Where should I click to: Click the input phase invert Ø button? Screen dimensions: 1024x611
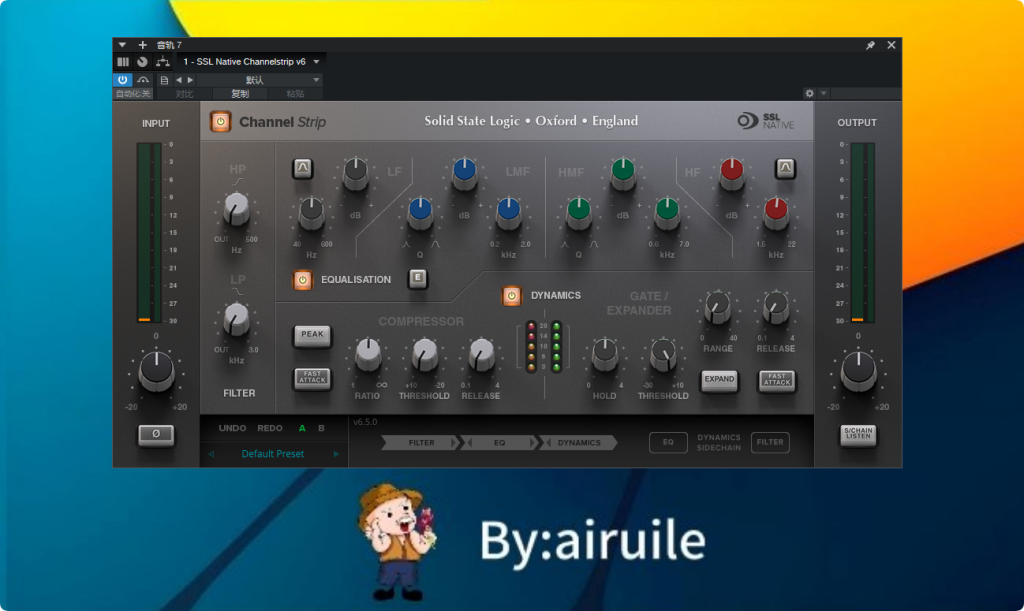coord(156,434)
